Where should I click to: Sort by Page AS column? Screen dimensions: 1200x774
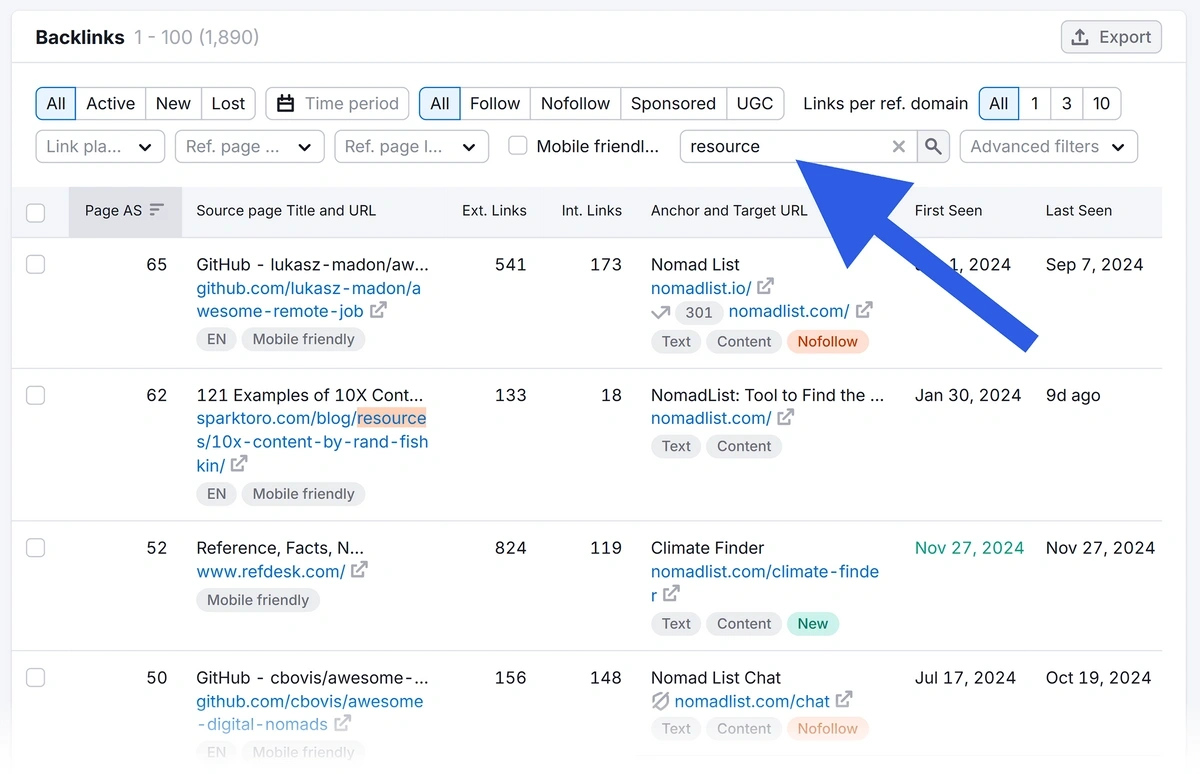coord(125,210)
